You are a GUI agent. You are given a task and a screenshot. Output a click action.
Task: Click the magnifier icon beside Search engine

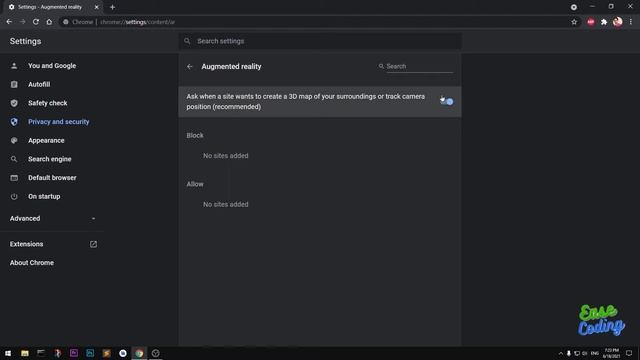coord(14,159)
